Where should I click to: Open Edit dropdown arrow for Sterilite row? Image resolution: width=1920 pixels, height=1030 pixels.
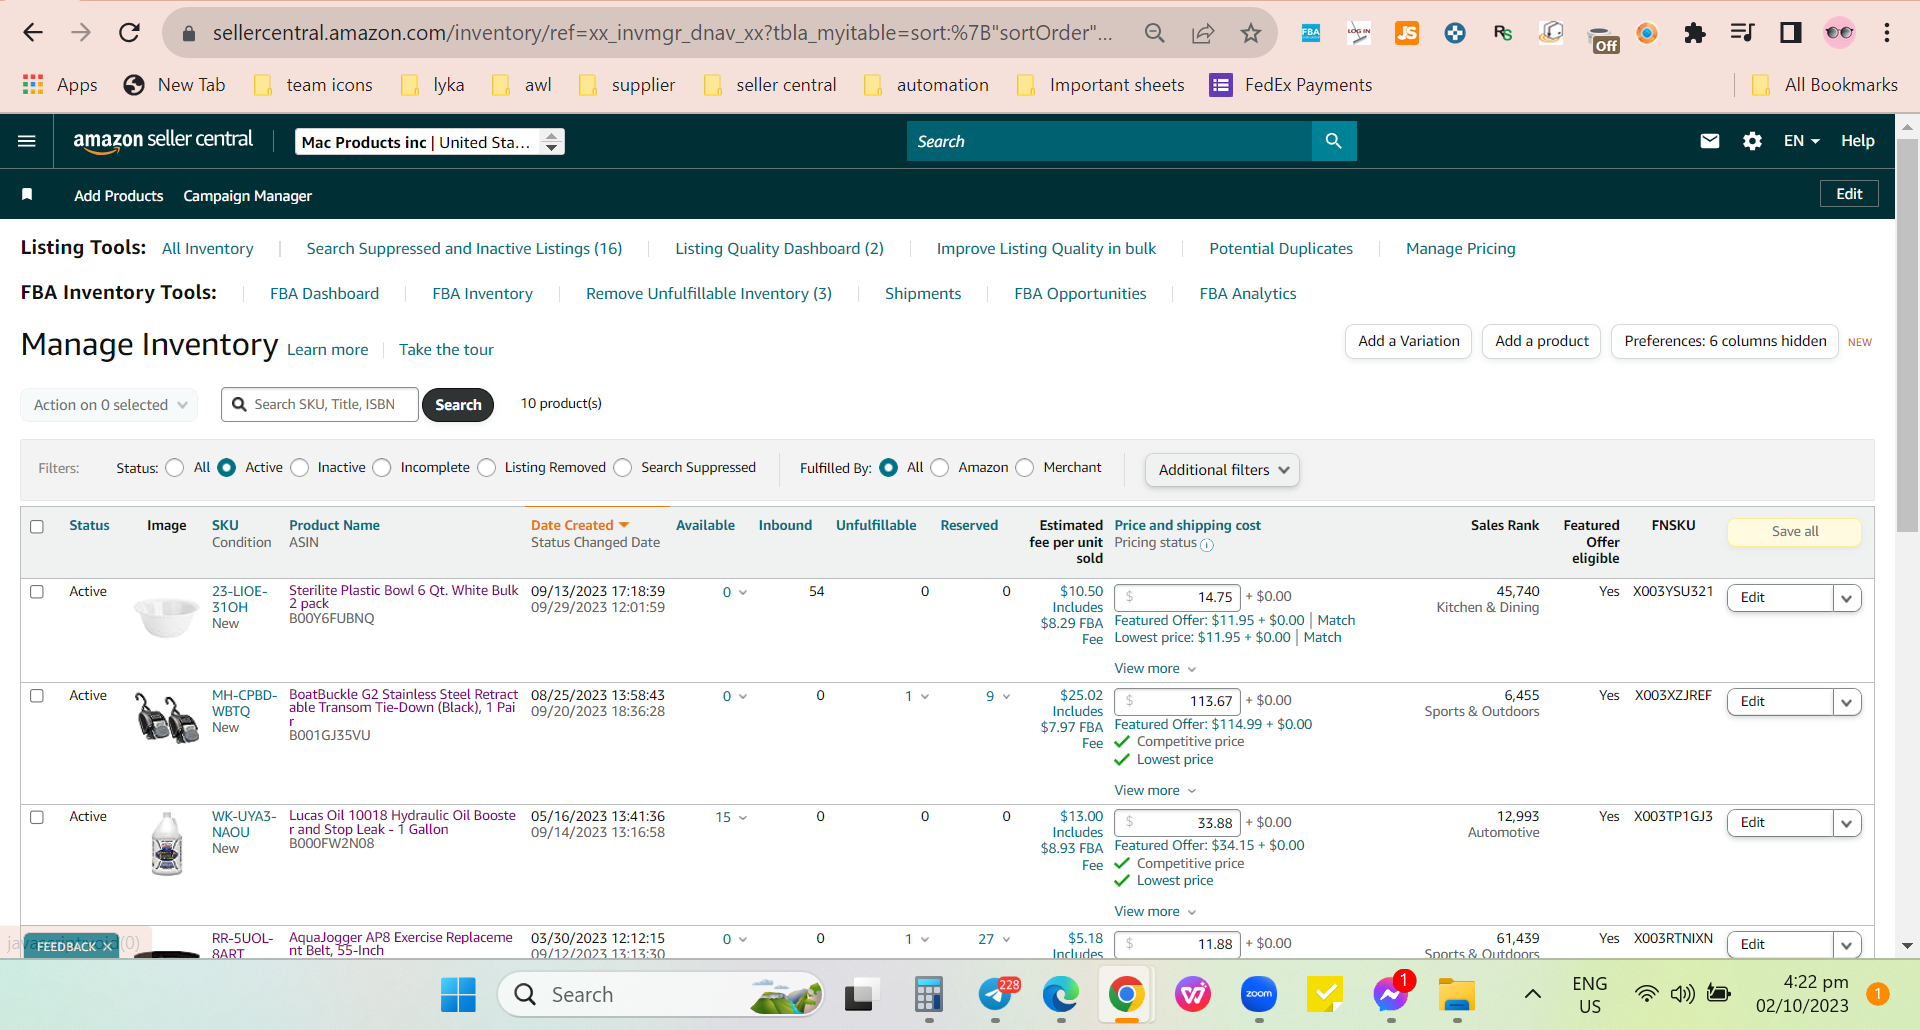point(1847,598)
